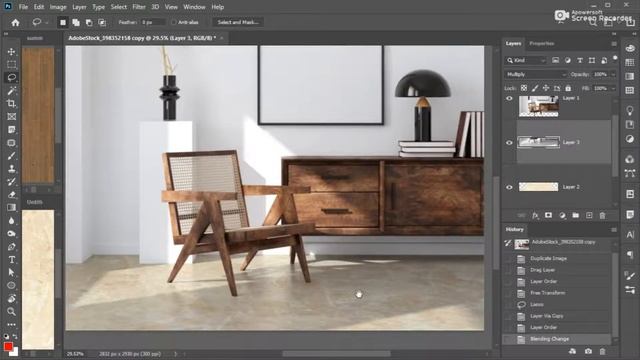Choose New Selection mode button
Screen dimensions: 640x360
pos(63,22)
